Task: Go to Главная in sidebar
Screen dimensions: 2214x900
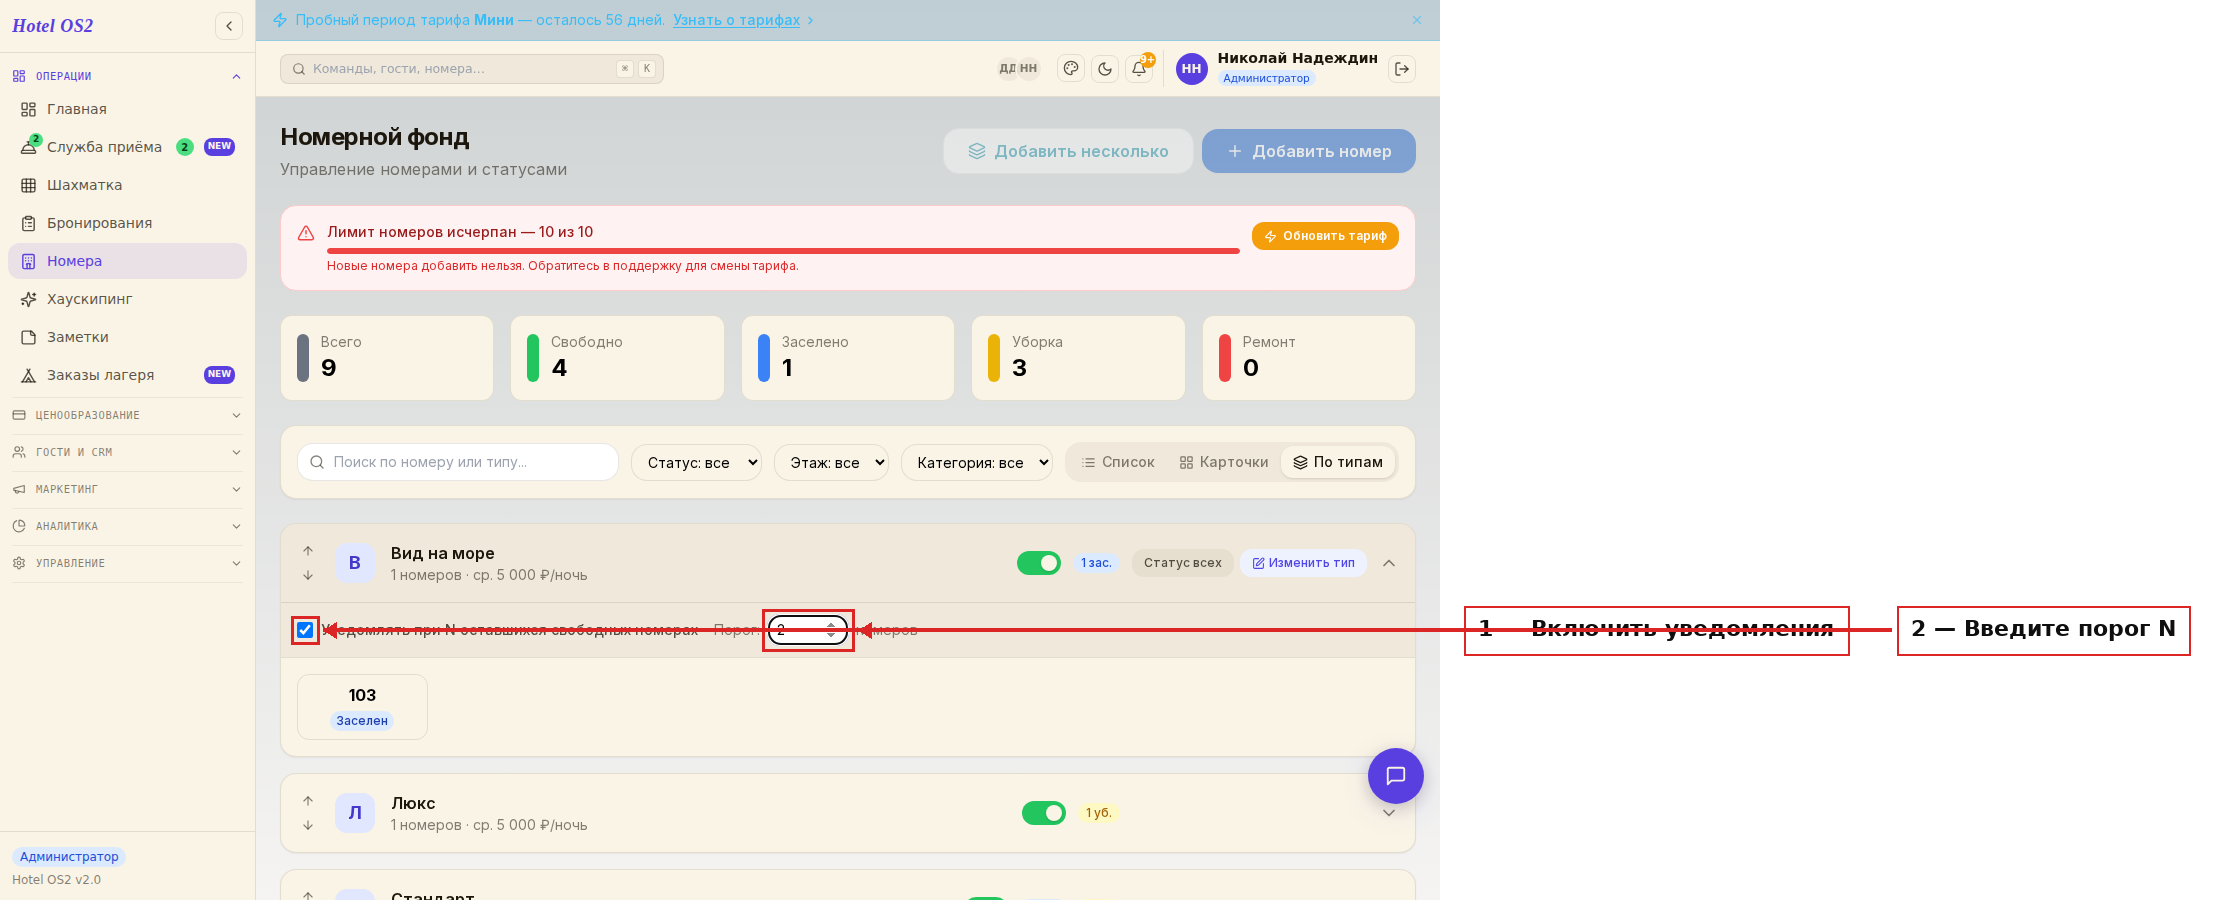Action: click(x=127, y=109)
